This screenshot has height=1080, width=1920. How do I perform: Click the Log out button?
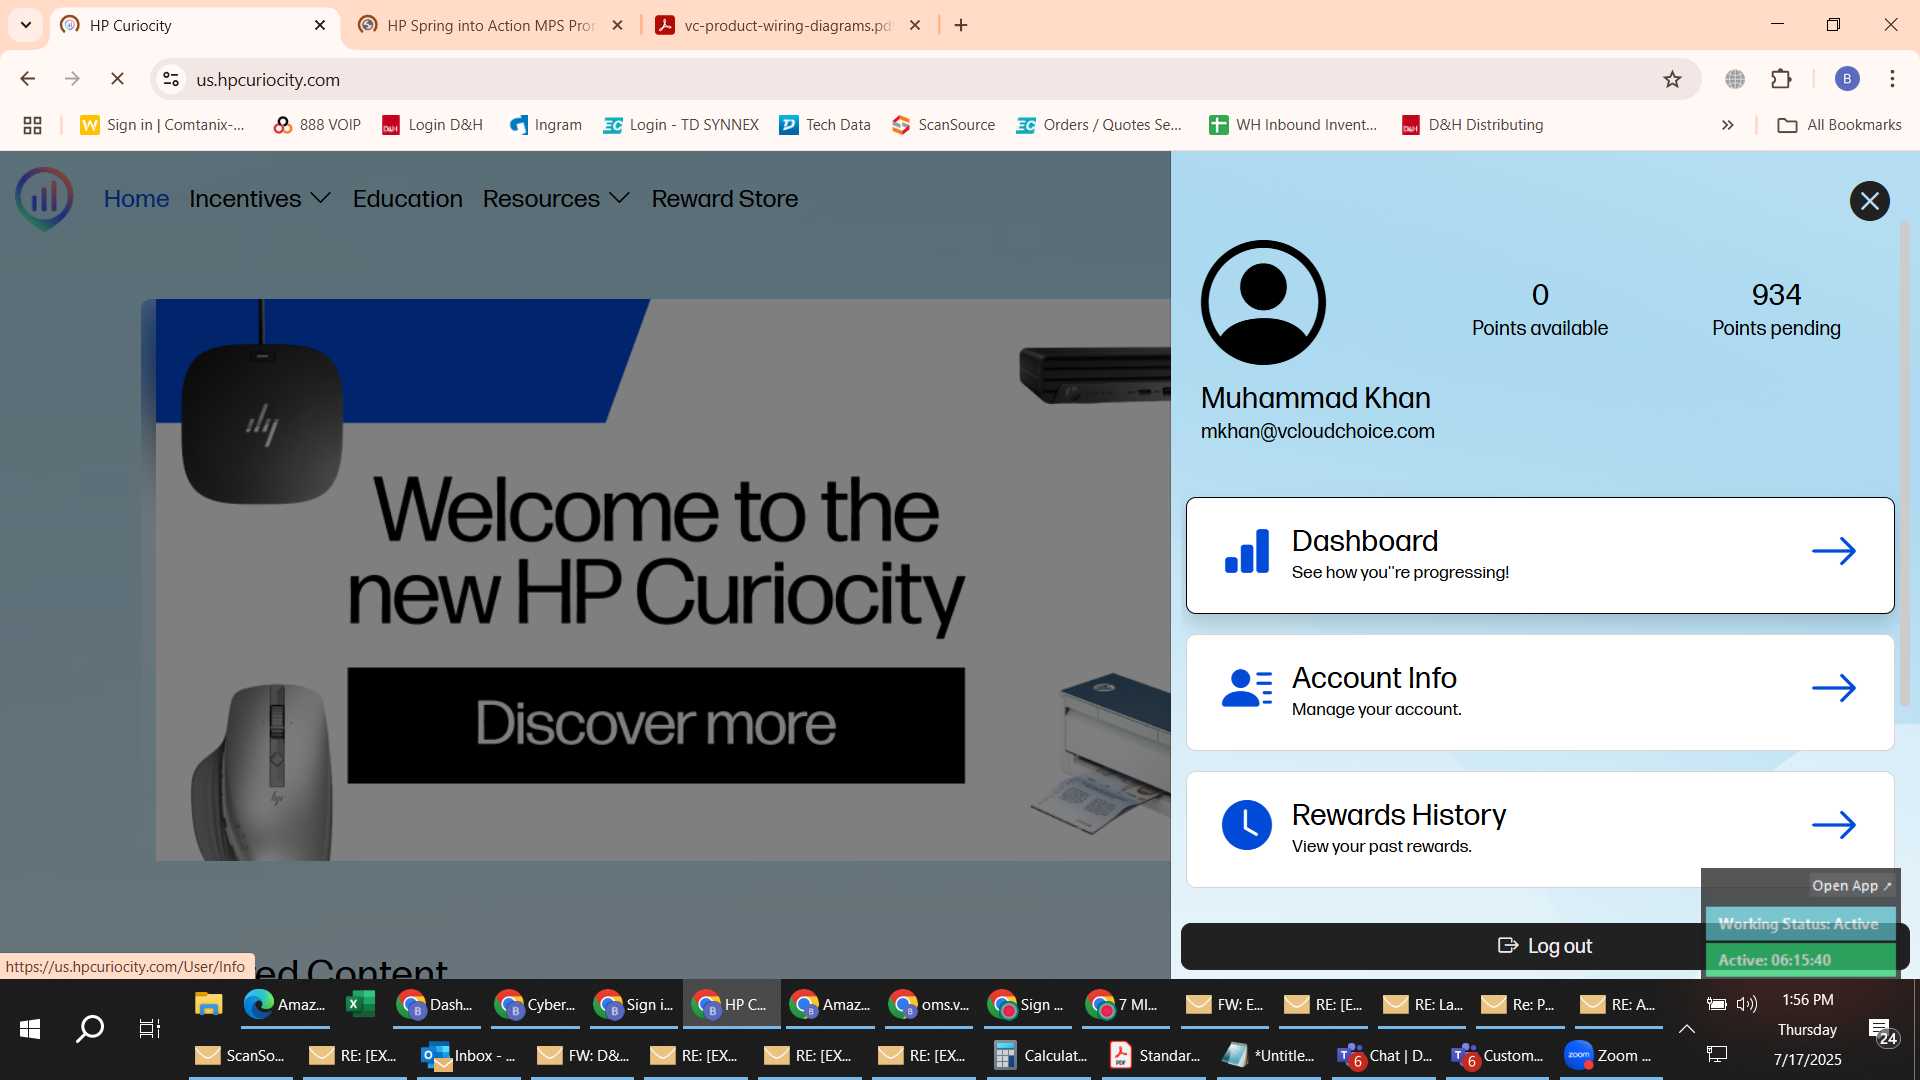tap(1544, 946)
